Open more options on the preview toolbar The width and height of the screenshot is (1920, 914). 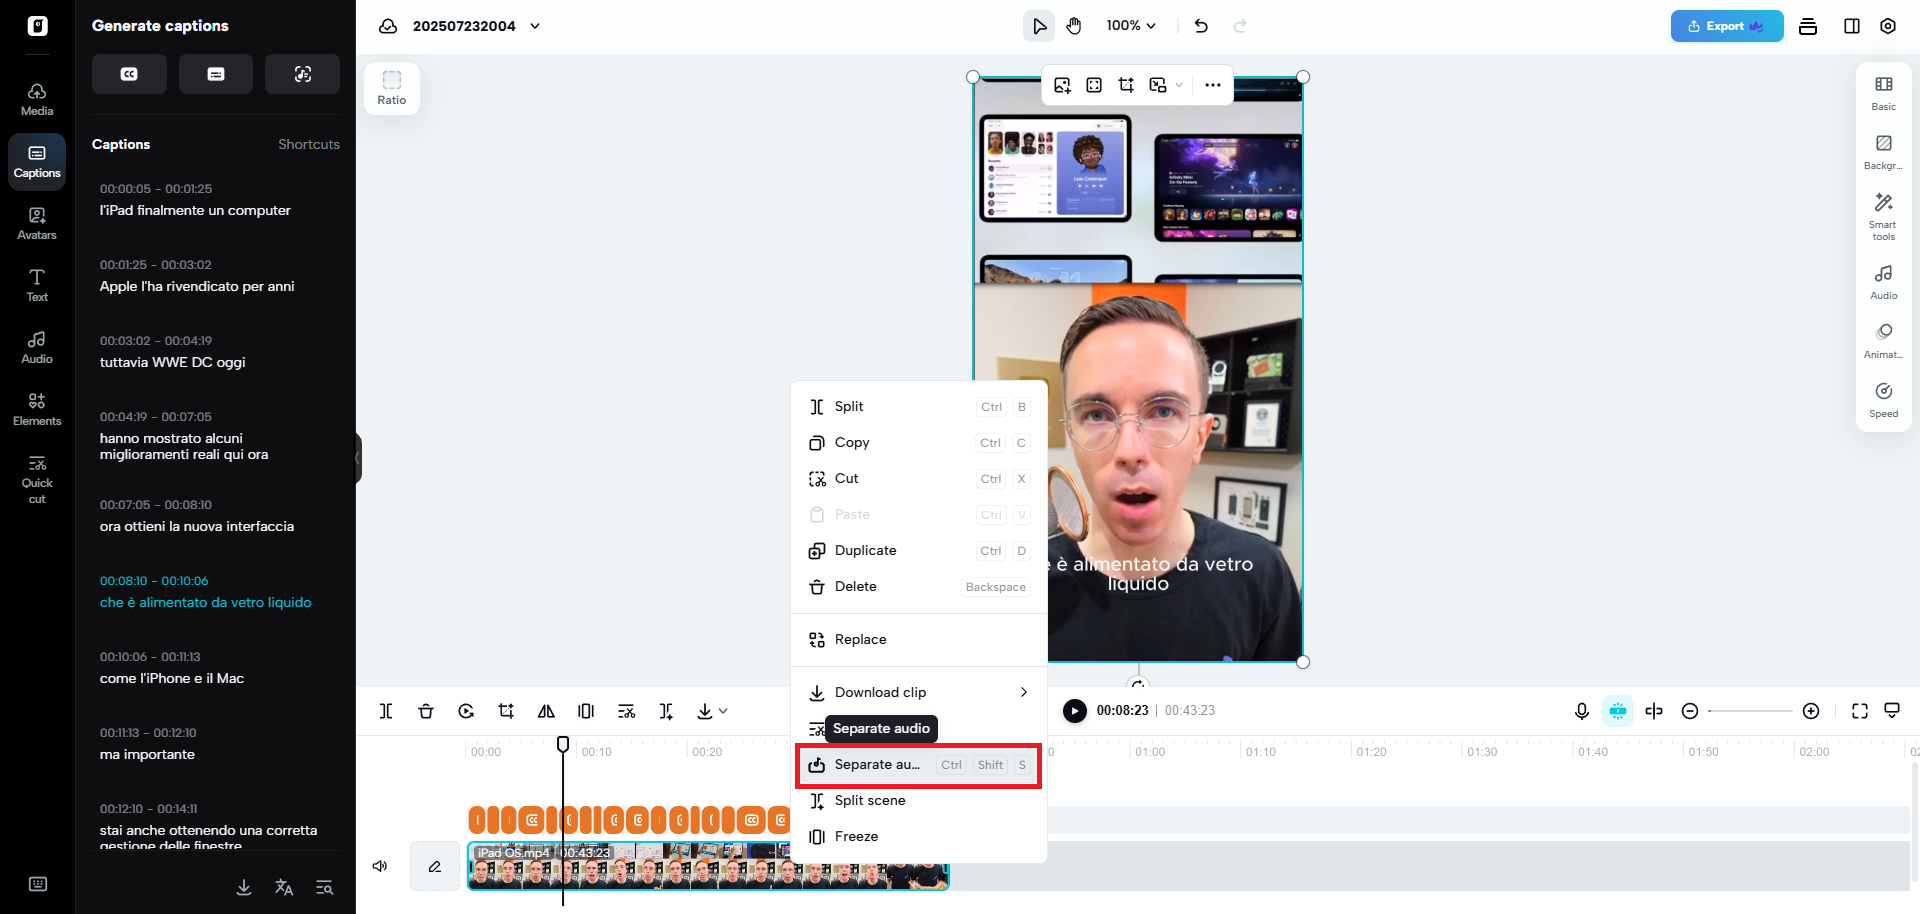(x=1213, y=85)
